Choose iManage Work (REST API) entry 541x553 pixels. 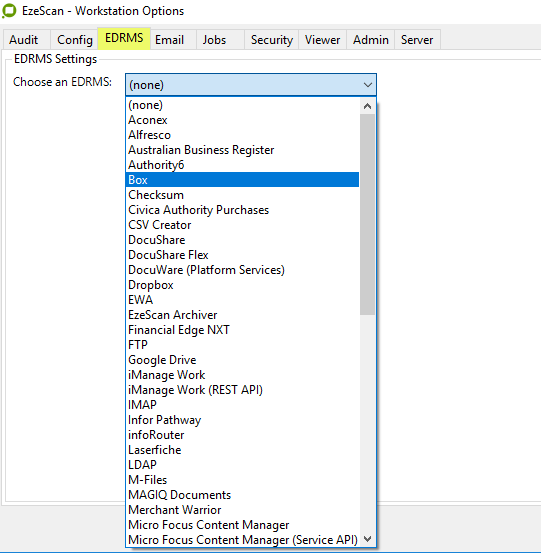click(x=242, y=390)
